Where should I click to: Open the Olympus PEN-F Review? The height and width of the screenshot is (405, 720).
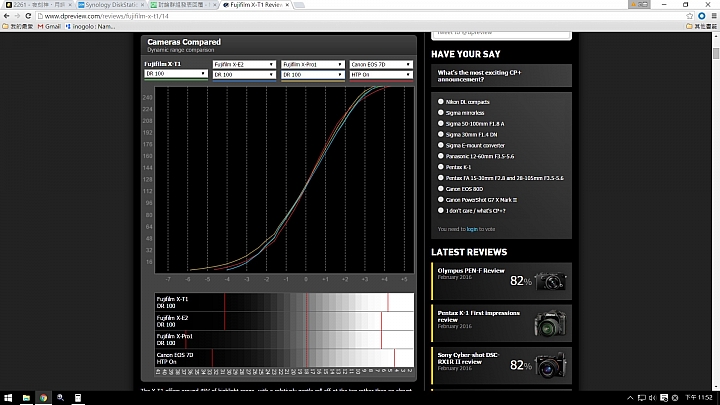(471, 271)
